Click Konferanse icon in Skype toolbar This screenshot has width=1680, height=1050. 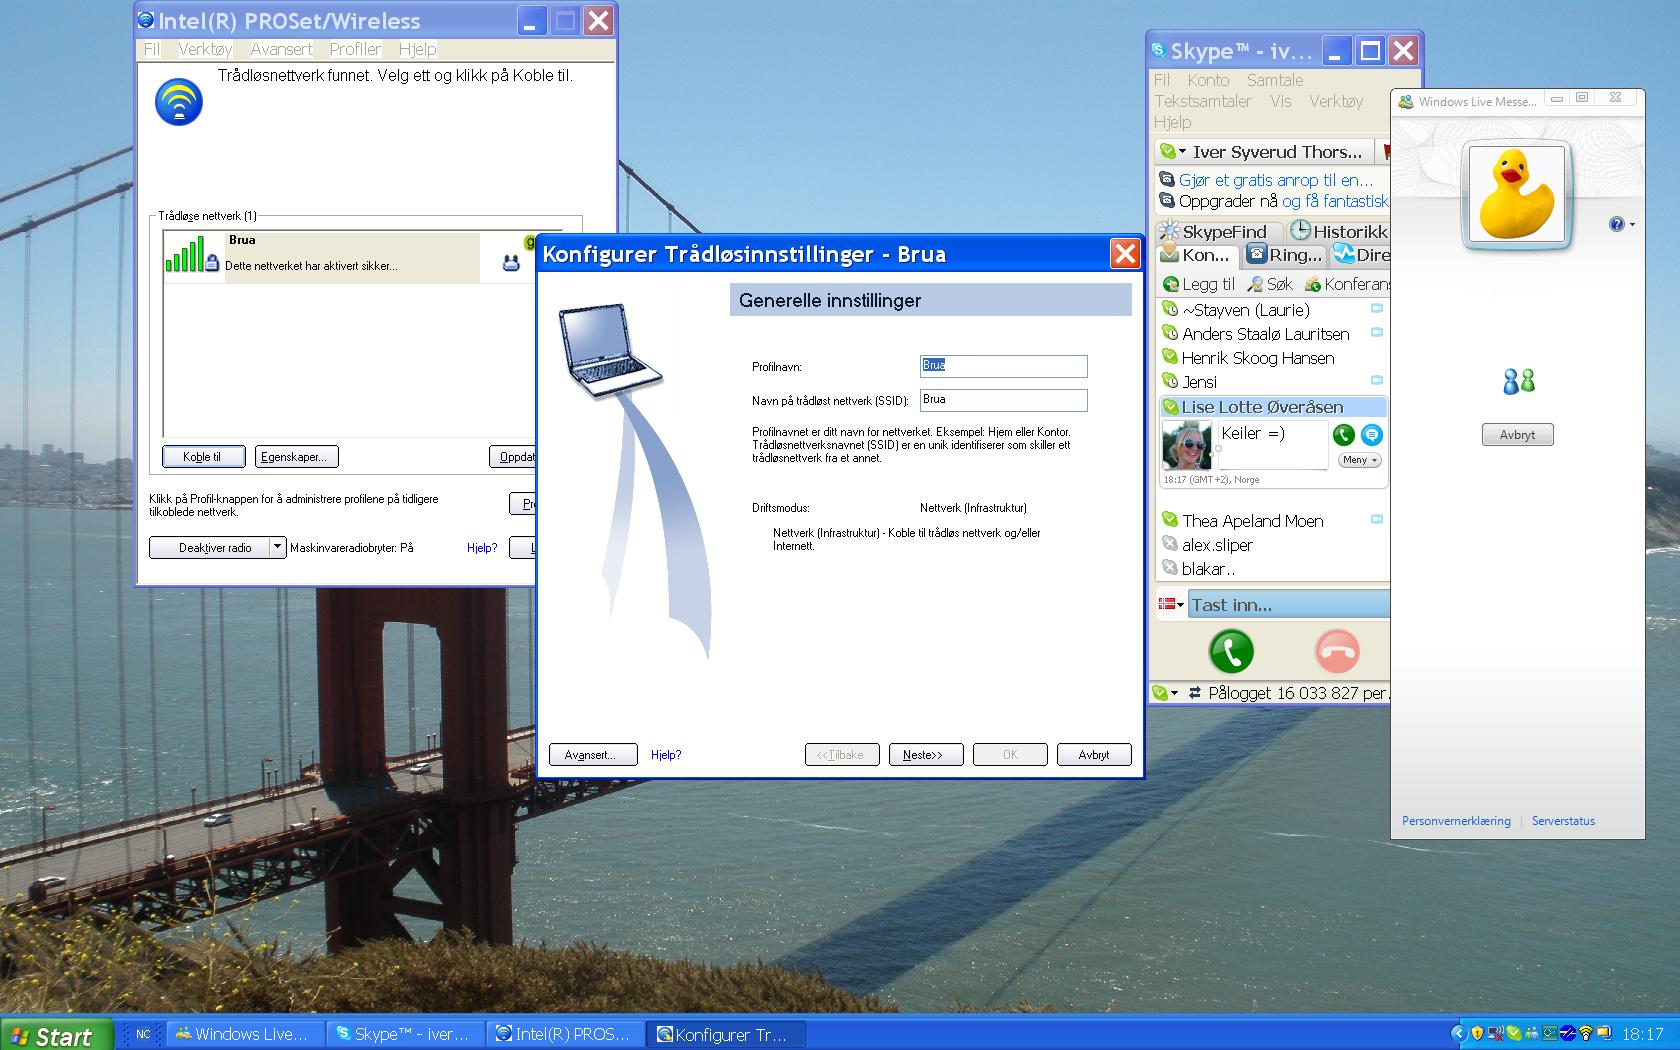(x=1312, y=285)
